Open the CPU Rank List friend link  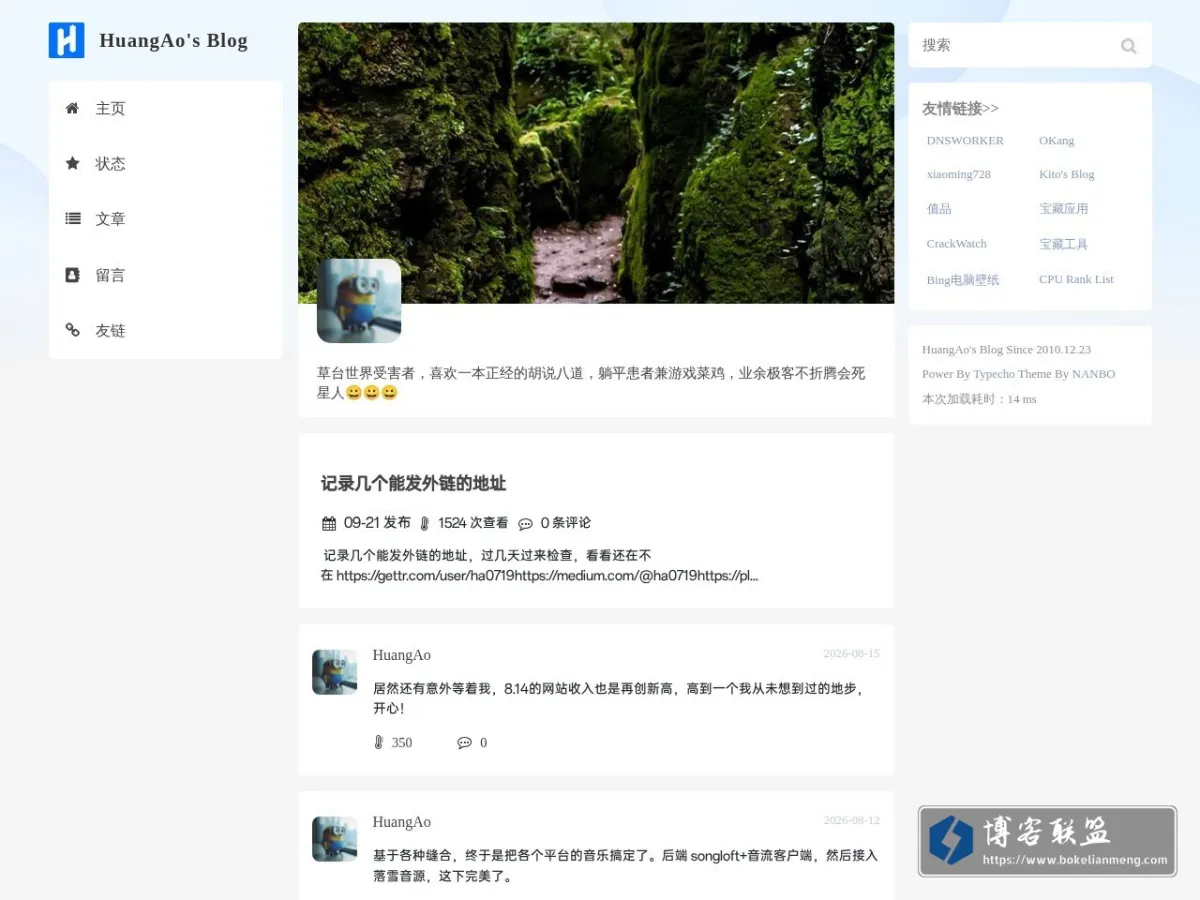tap(1076, 279)
